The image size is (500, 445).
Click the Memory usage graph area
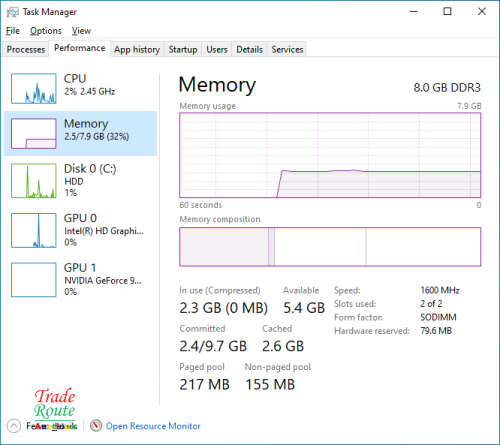pos(330,155)
